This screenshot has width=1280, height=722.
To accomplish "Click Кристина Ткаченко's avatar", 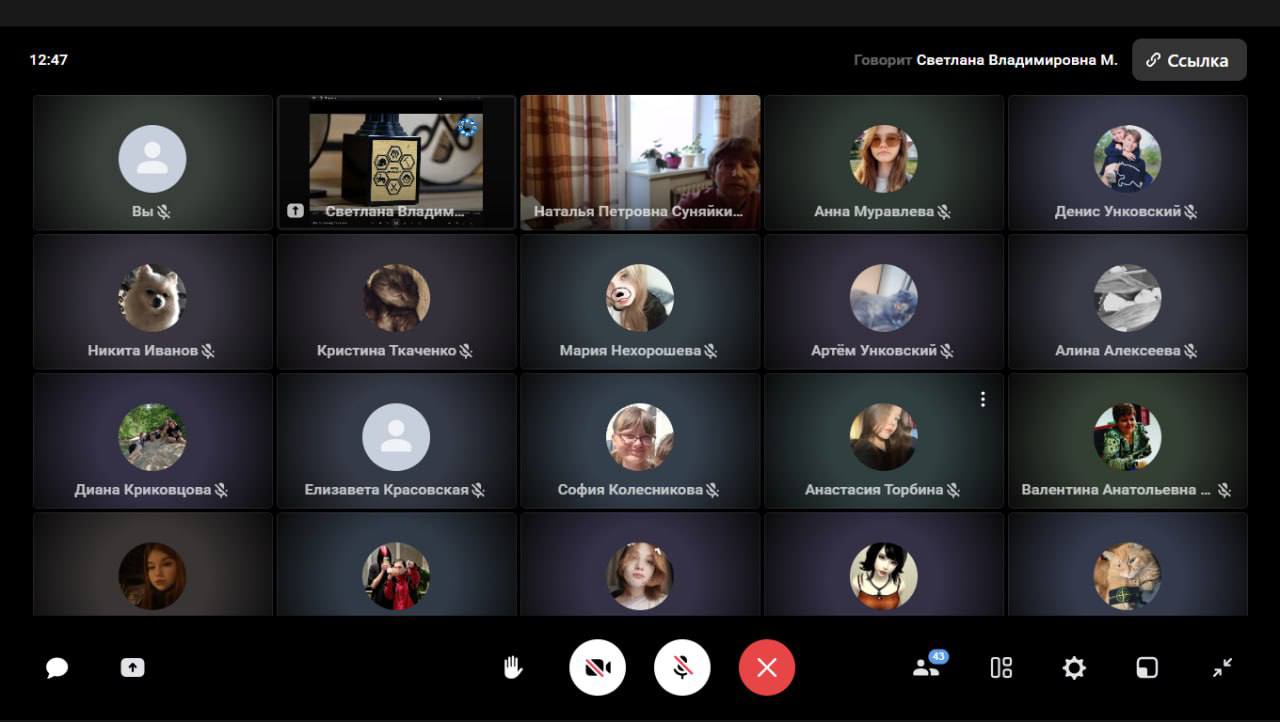I will pyautogui.click(x=396, y=298).
